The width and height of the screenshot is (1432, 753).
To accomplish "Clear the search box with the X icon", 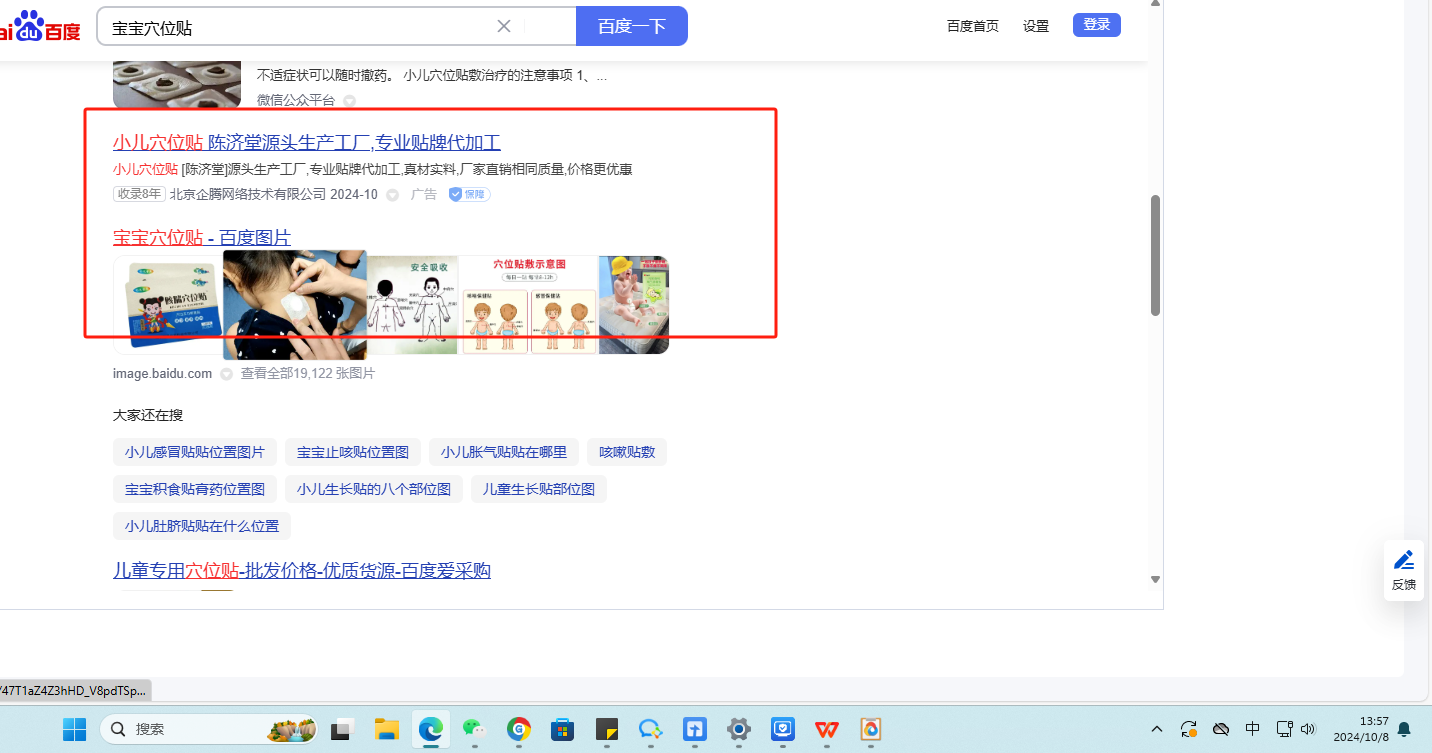I will [x=504, y=26].
